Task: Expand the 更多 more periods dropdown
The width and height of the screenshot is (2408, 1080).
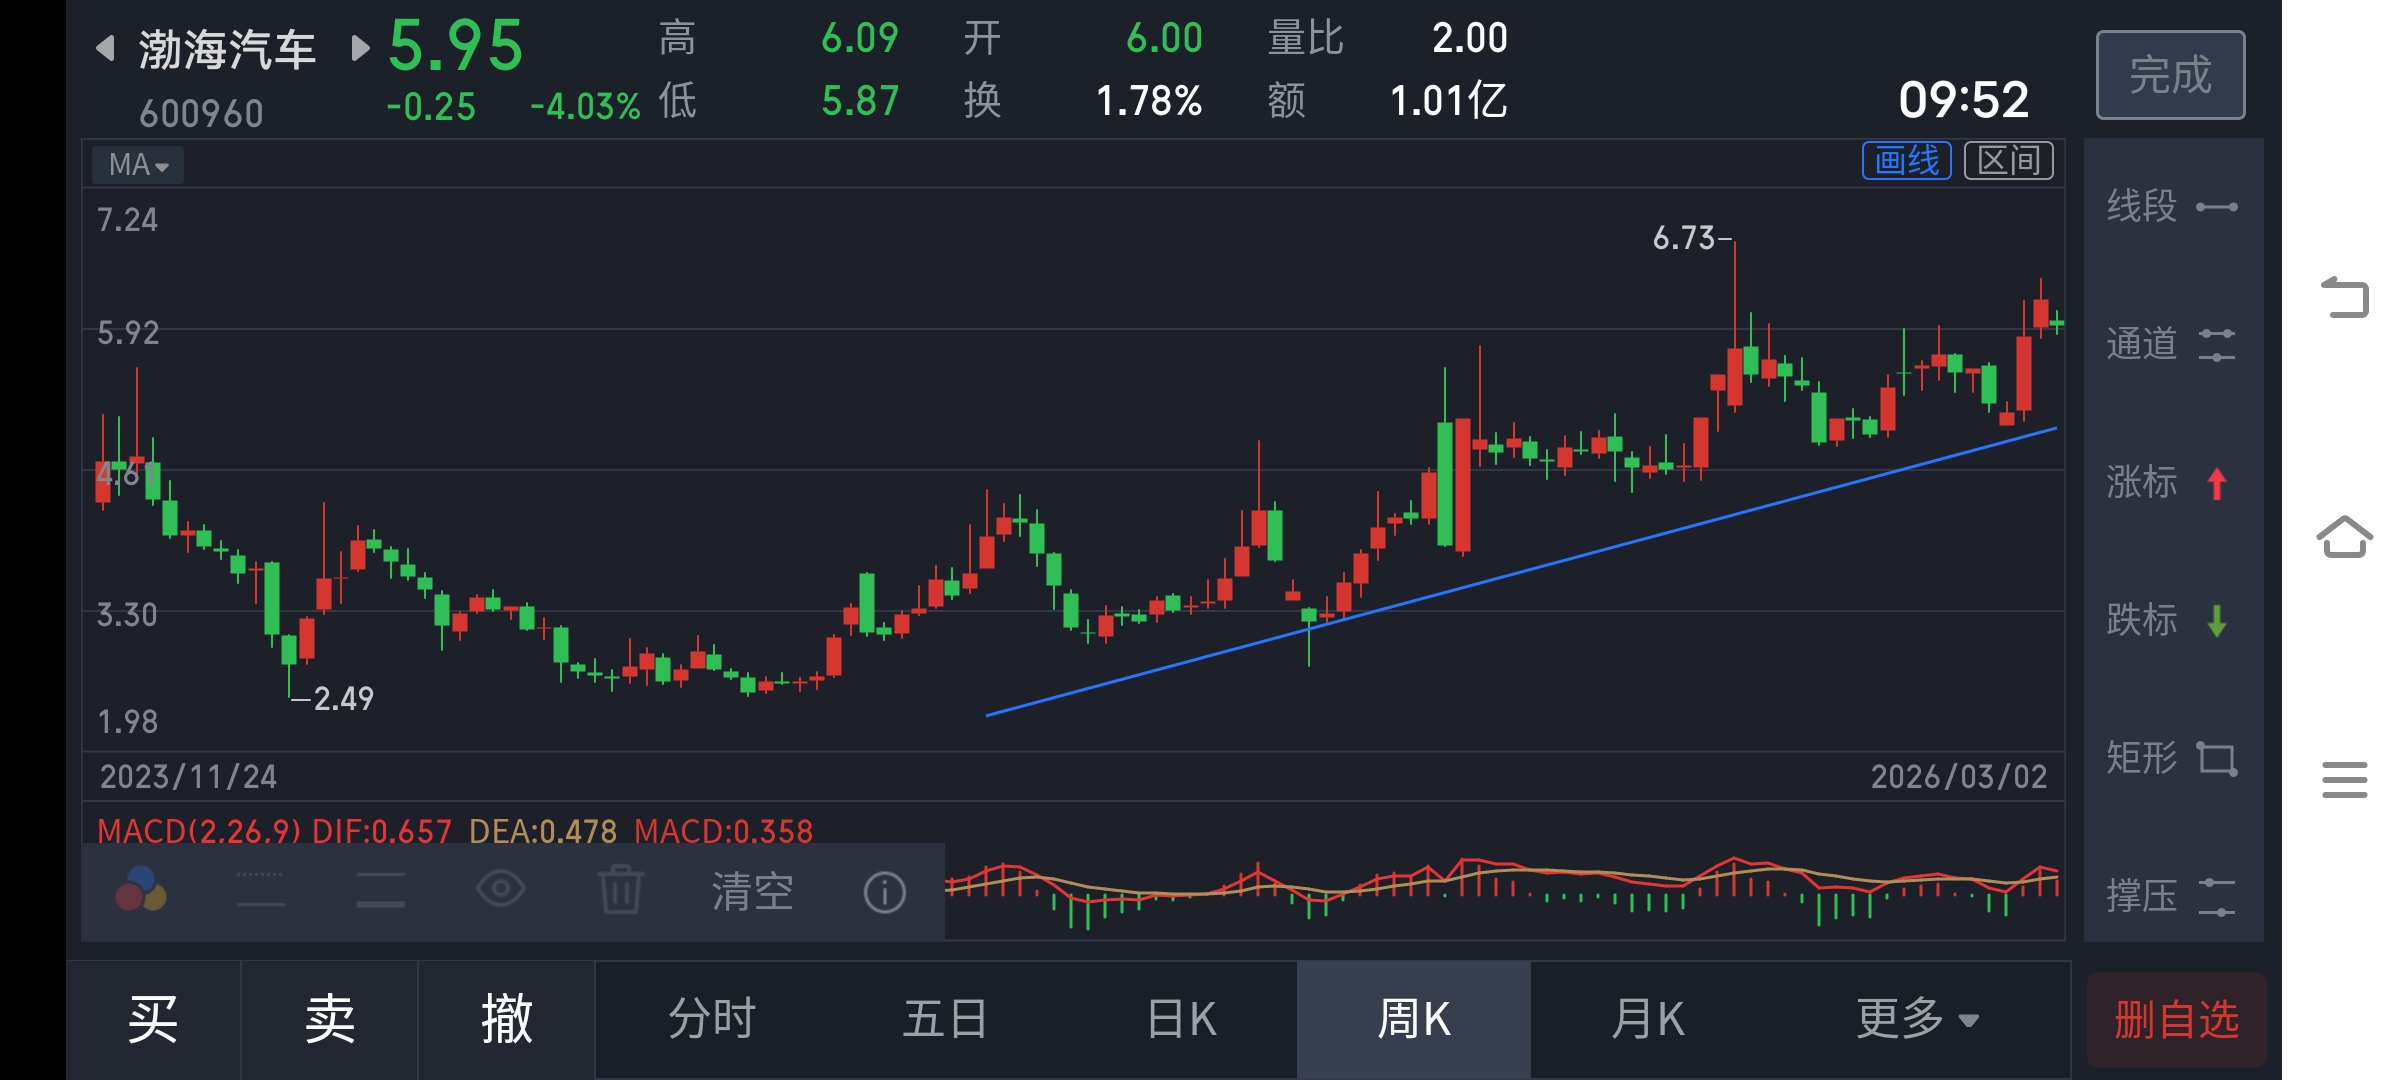Action: tap(1916, 1020)
